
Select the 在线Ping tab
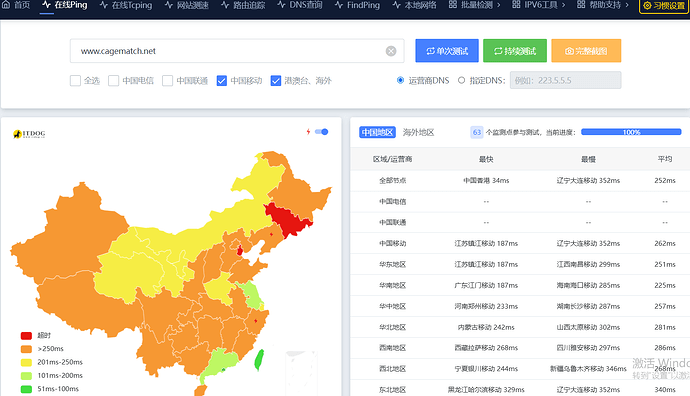click(x=65, y=5)
